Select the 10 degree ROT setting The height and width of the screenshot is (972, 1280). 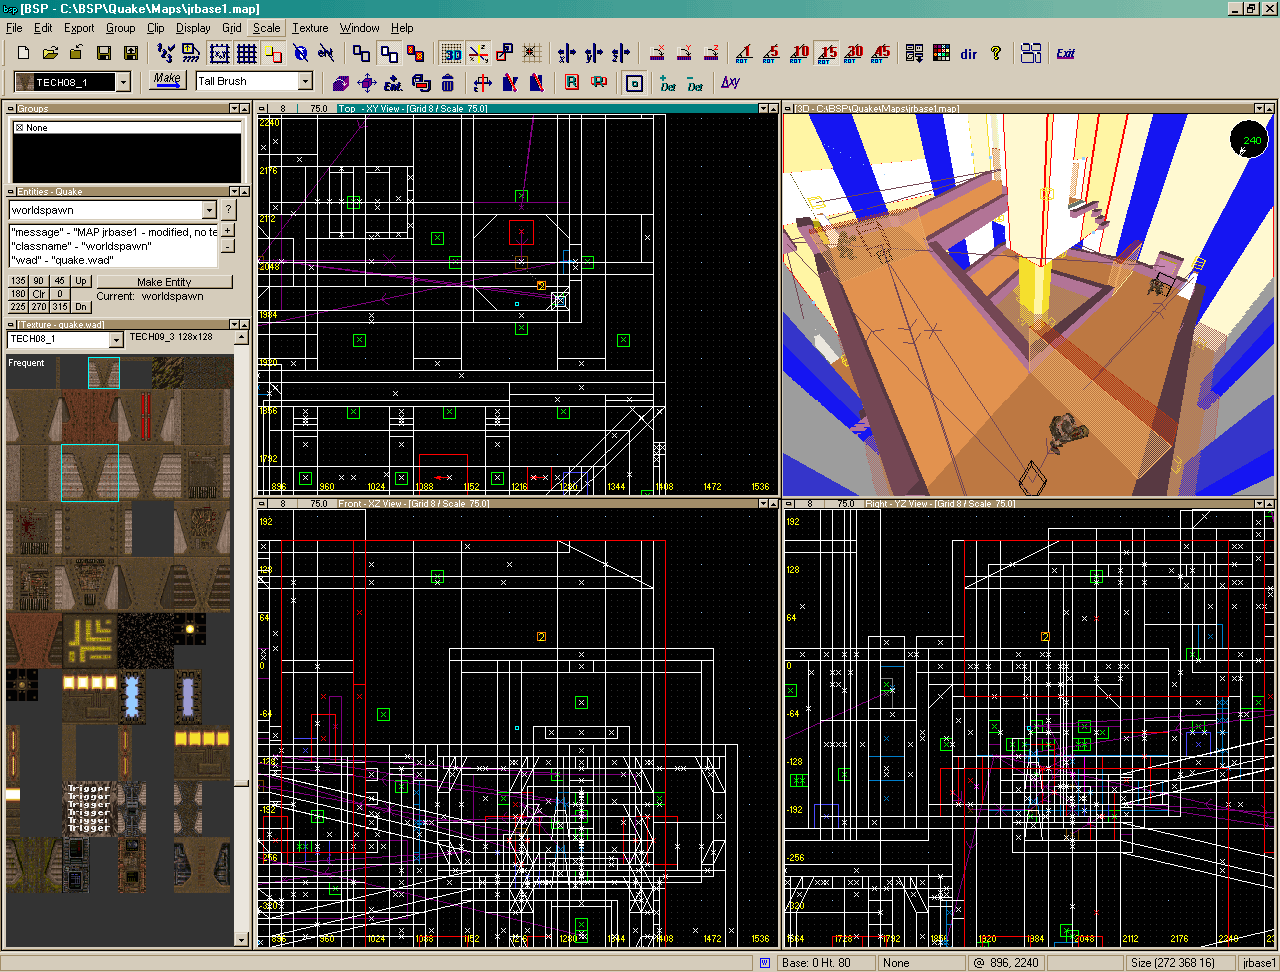point(800,53)
